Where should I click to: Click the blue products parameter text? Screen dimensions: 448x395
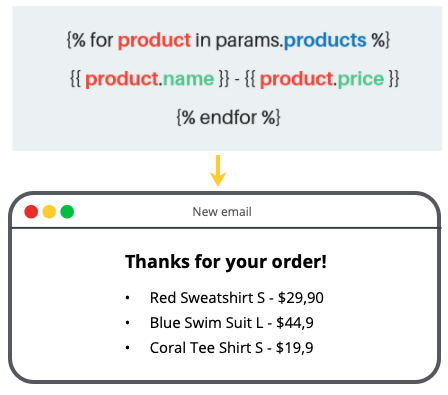click(x=325, y=41)
